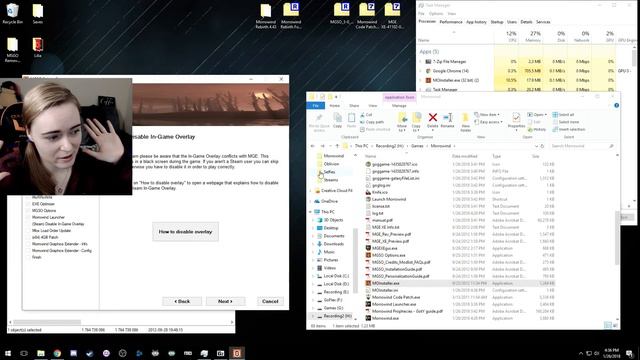Click Games in the Explorer address breadcrumb
This screenshot has height=360, width=640.
click(x=417, y=146)
